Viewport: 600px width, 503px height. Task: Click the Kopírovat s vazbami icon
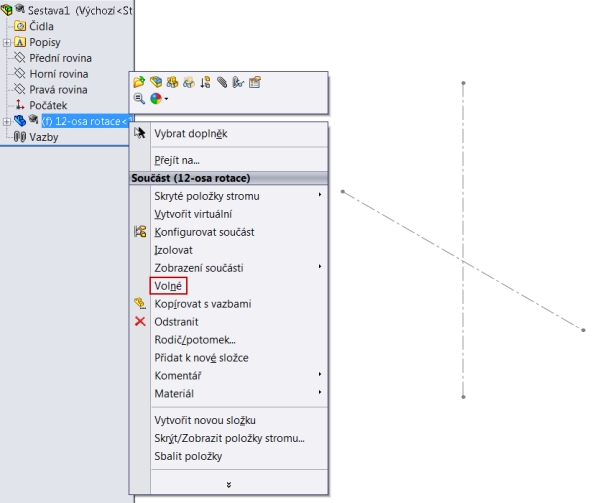[x=140, y=303]
